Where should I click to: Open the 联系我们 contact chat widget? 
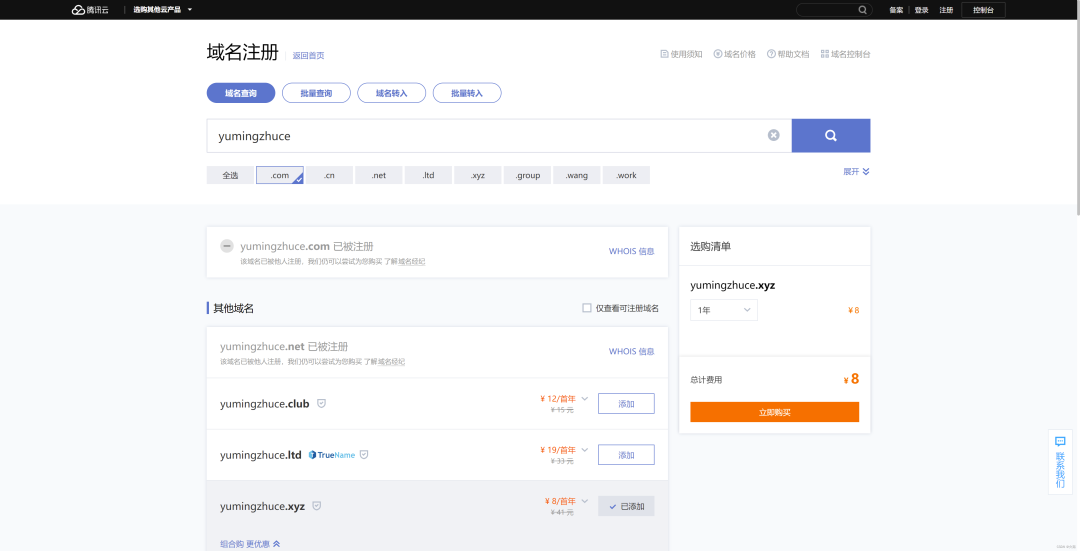(1060, 461)
